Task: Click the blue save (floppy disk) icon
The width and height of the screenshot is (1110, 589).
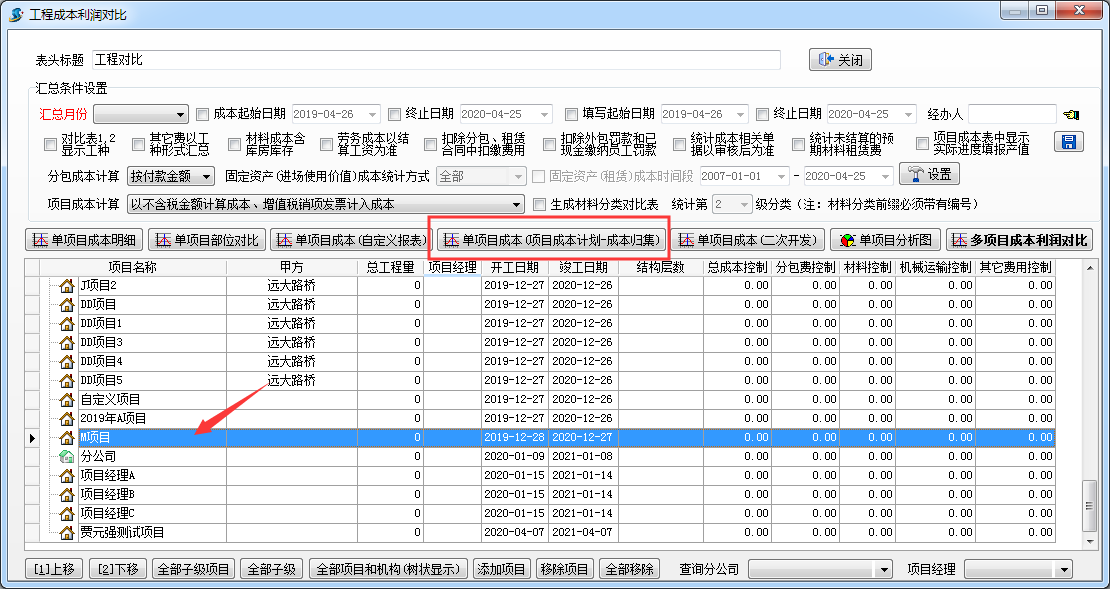Action: (1069, 142)
